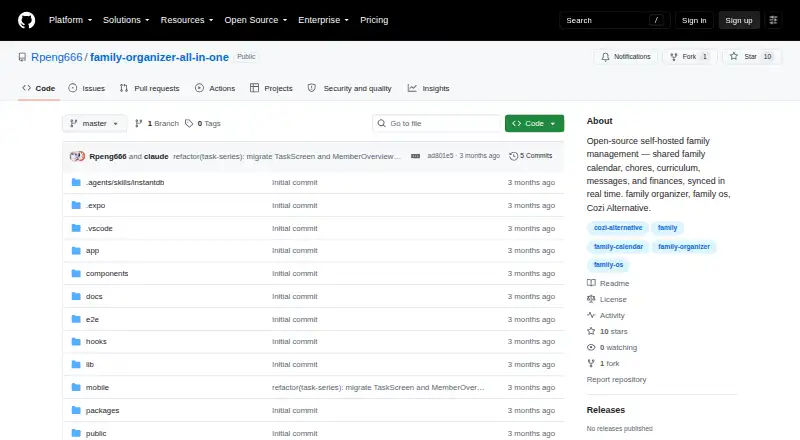Expand the Solutions dropdown menu
Image resolution: width=800 pixels, height=440 pixels.
(x=126, y=20)
